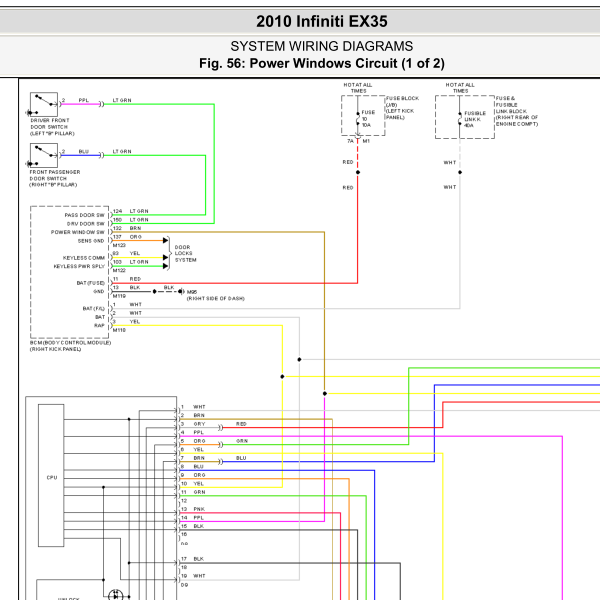Screen dimensions: 600x600
Task: Click the M95 ground symbol
Action: [x=181, y=292]
